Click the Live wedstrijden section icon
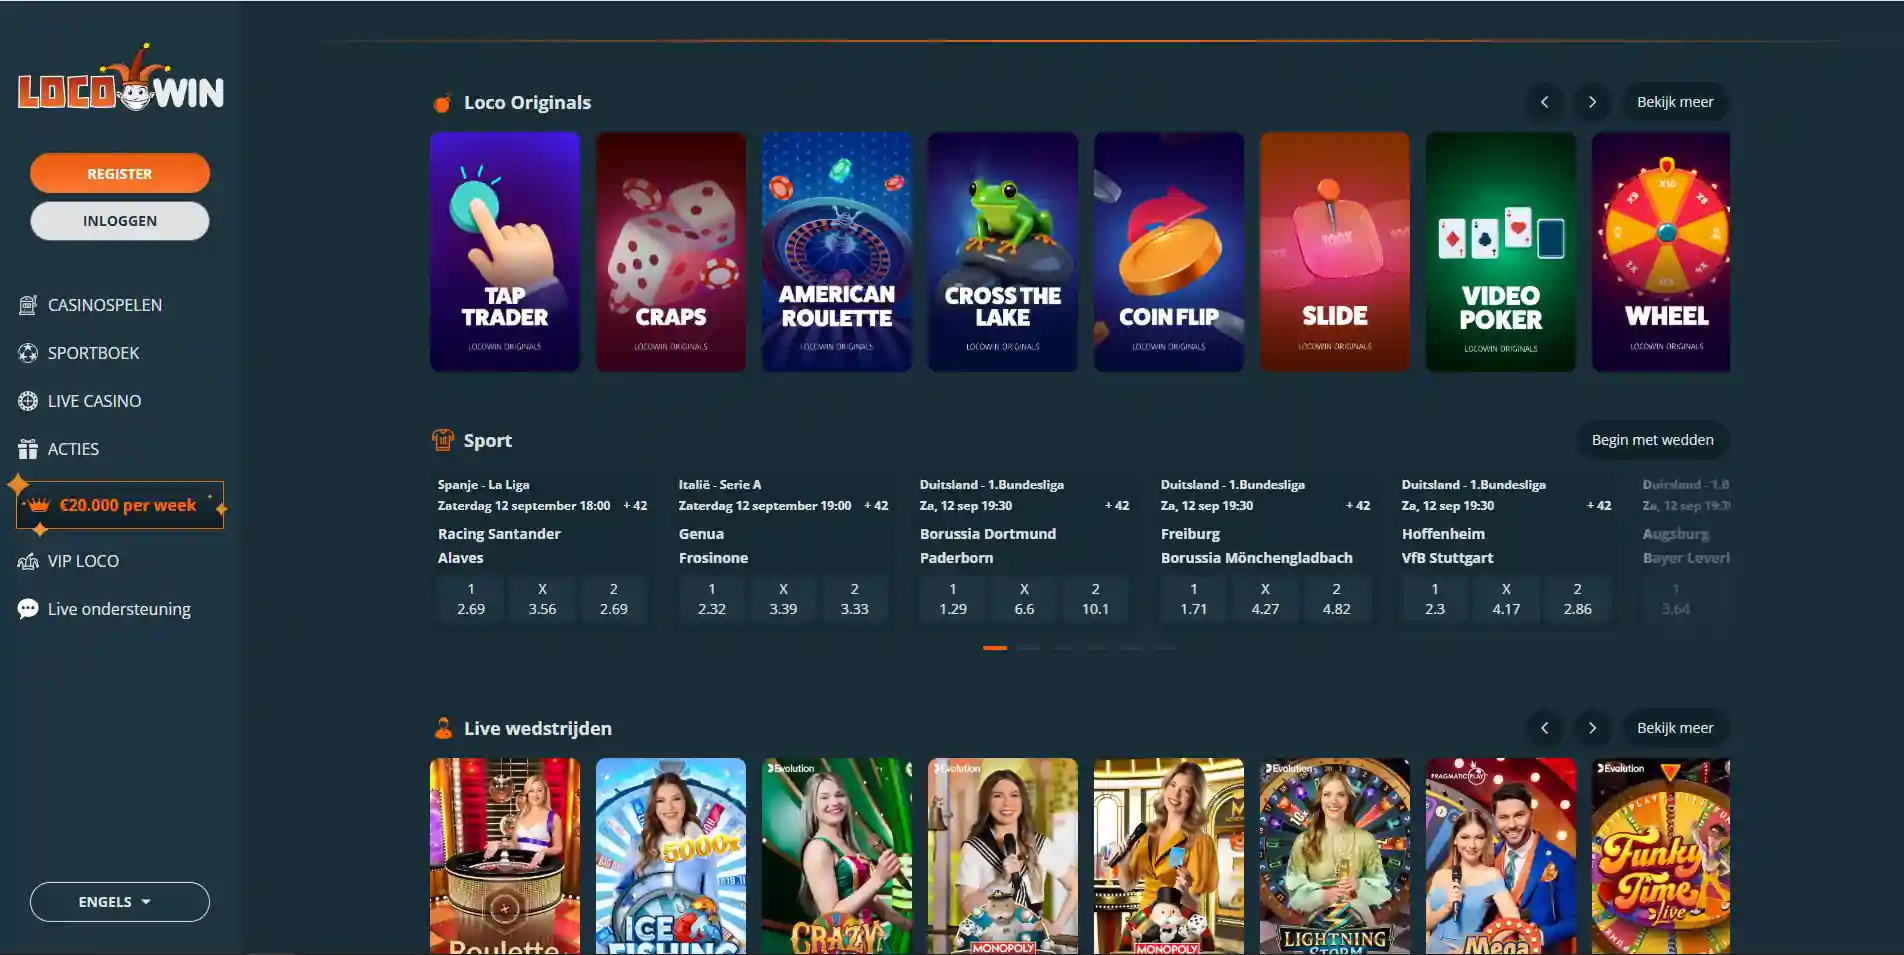The height and width of the screenshot is (955, 1904). point(442,728)
